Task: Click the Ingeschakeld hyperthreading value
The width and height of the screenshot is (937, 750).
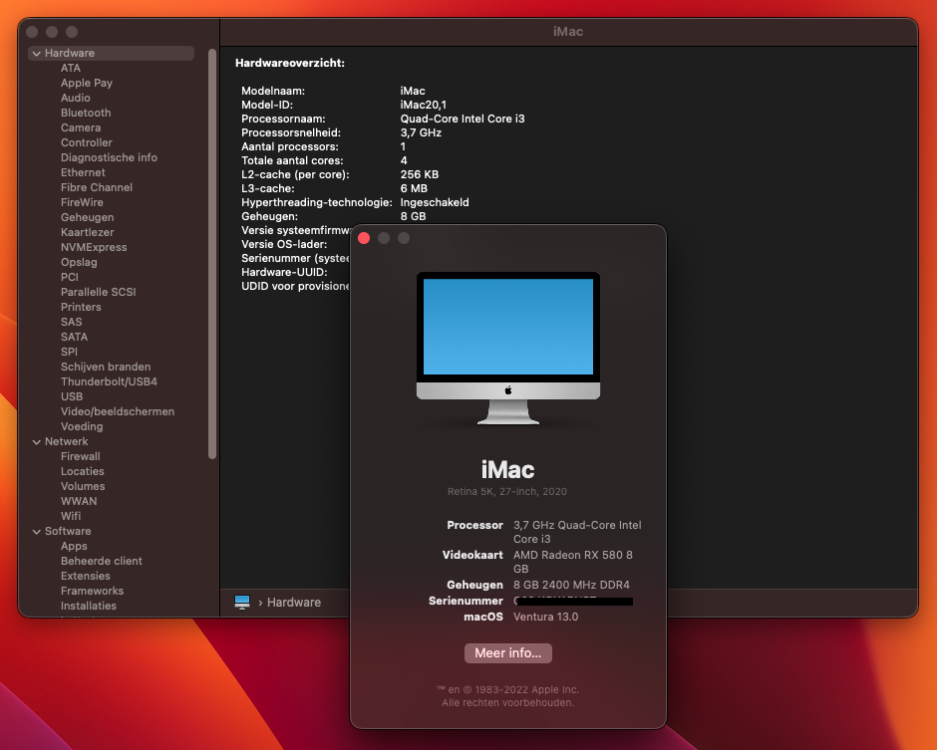Action: [434, 203]
